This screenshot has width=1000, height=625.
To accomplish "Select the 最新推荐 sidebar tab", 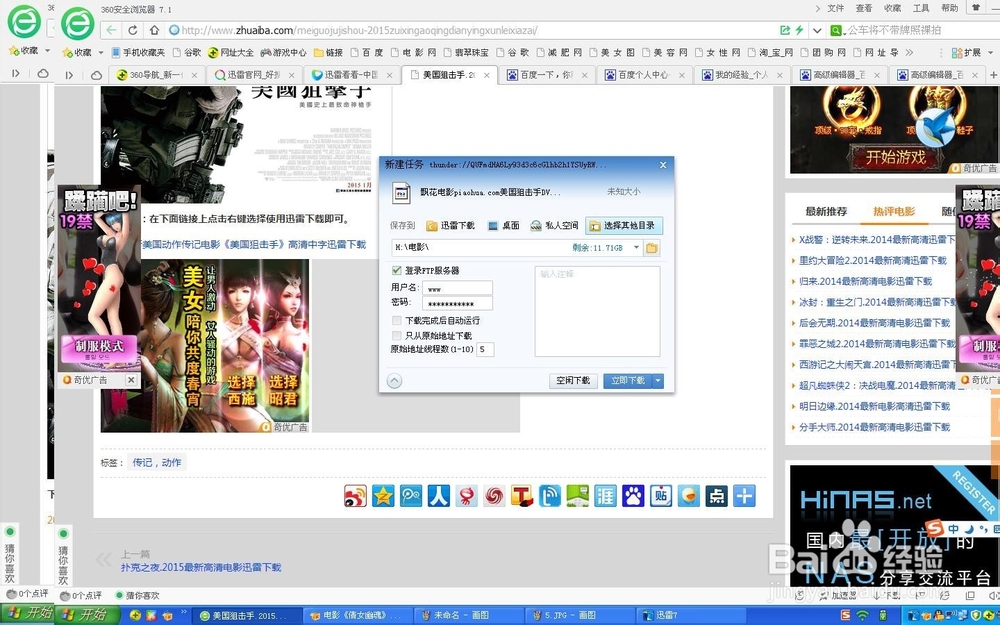I will (x=826, y=211).
